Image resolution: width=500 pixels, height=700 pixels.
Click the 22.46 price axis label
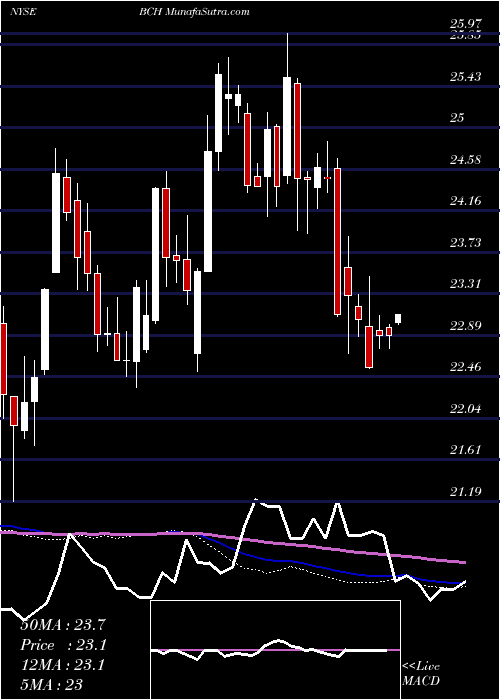466,367
